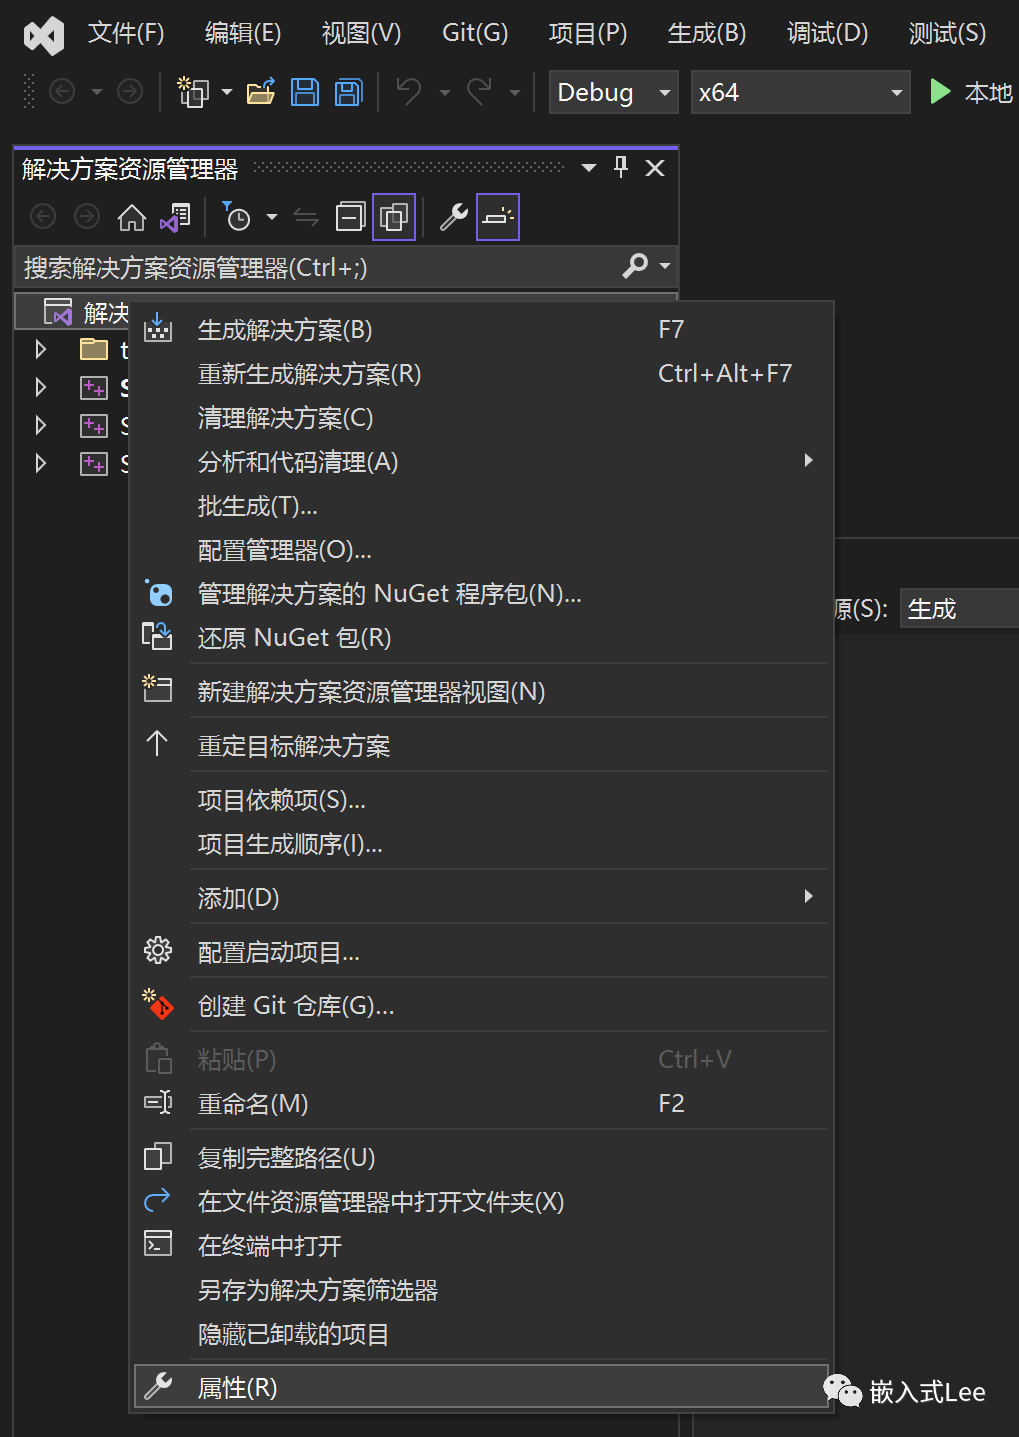
Task: Click the Git repository icon beside 创建 Git 仓库(G)
Action: point(158,1005)
